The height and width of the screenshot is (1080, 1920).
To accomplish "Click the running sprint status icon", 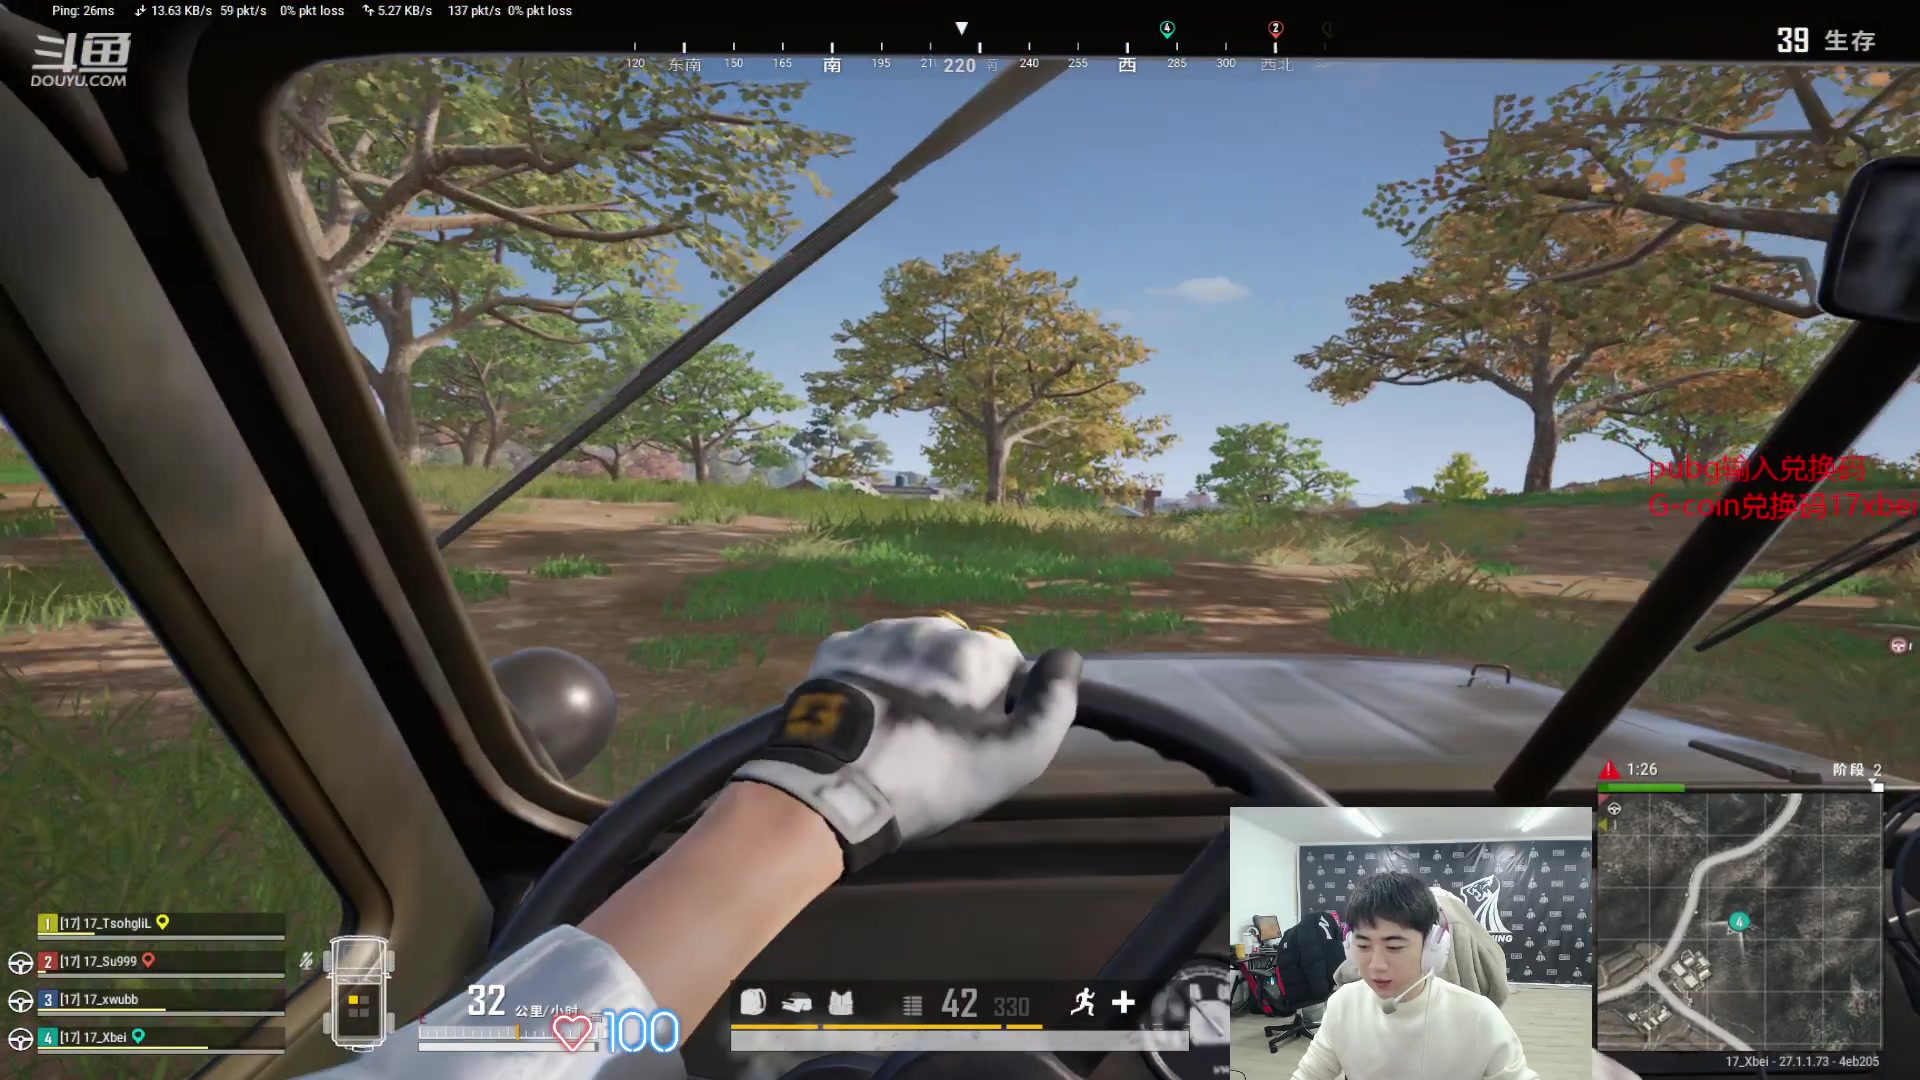I will pyautogui.click(x=1083, y=1002).
